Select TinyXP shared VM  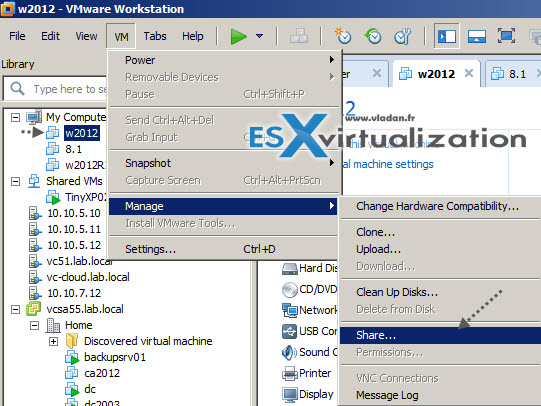click(86, 197)
